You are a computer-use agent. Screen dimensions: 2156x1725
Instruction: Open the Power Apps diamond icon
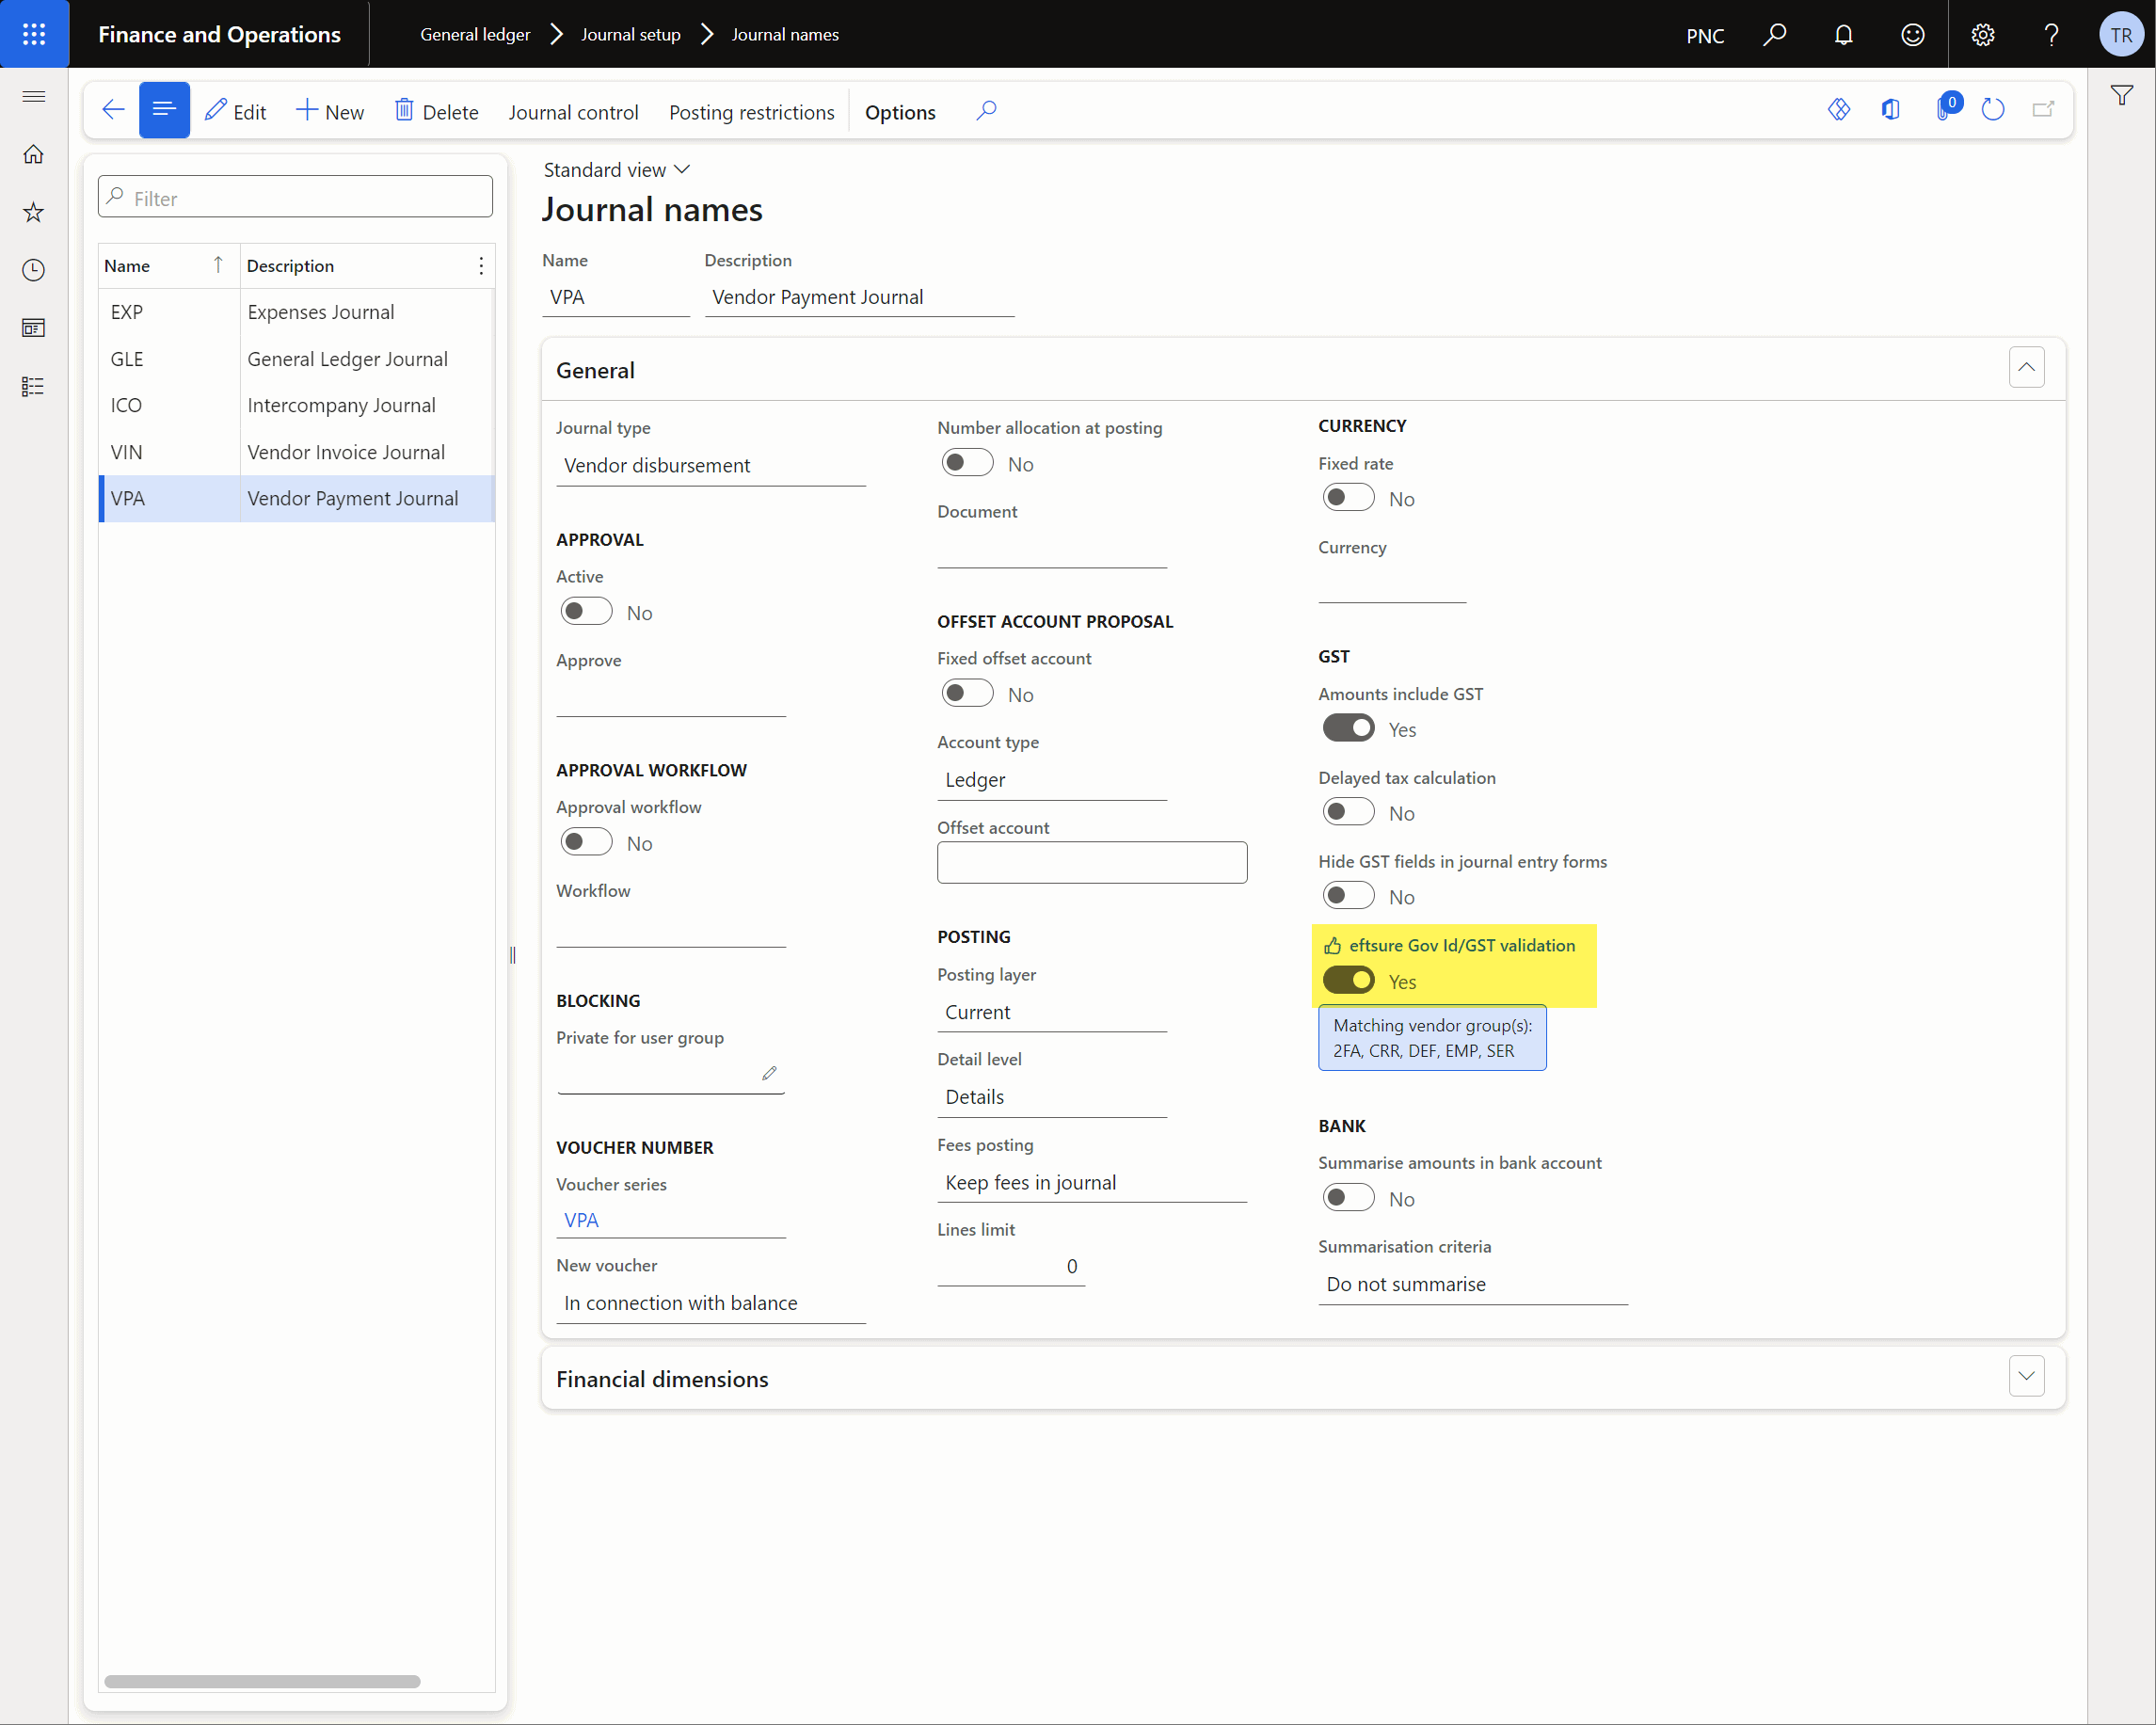(x=1839, y=110)
